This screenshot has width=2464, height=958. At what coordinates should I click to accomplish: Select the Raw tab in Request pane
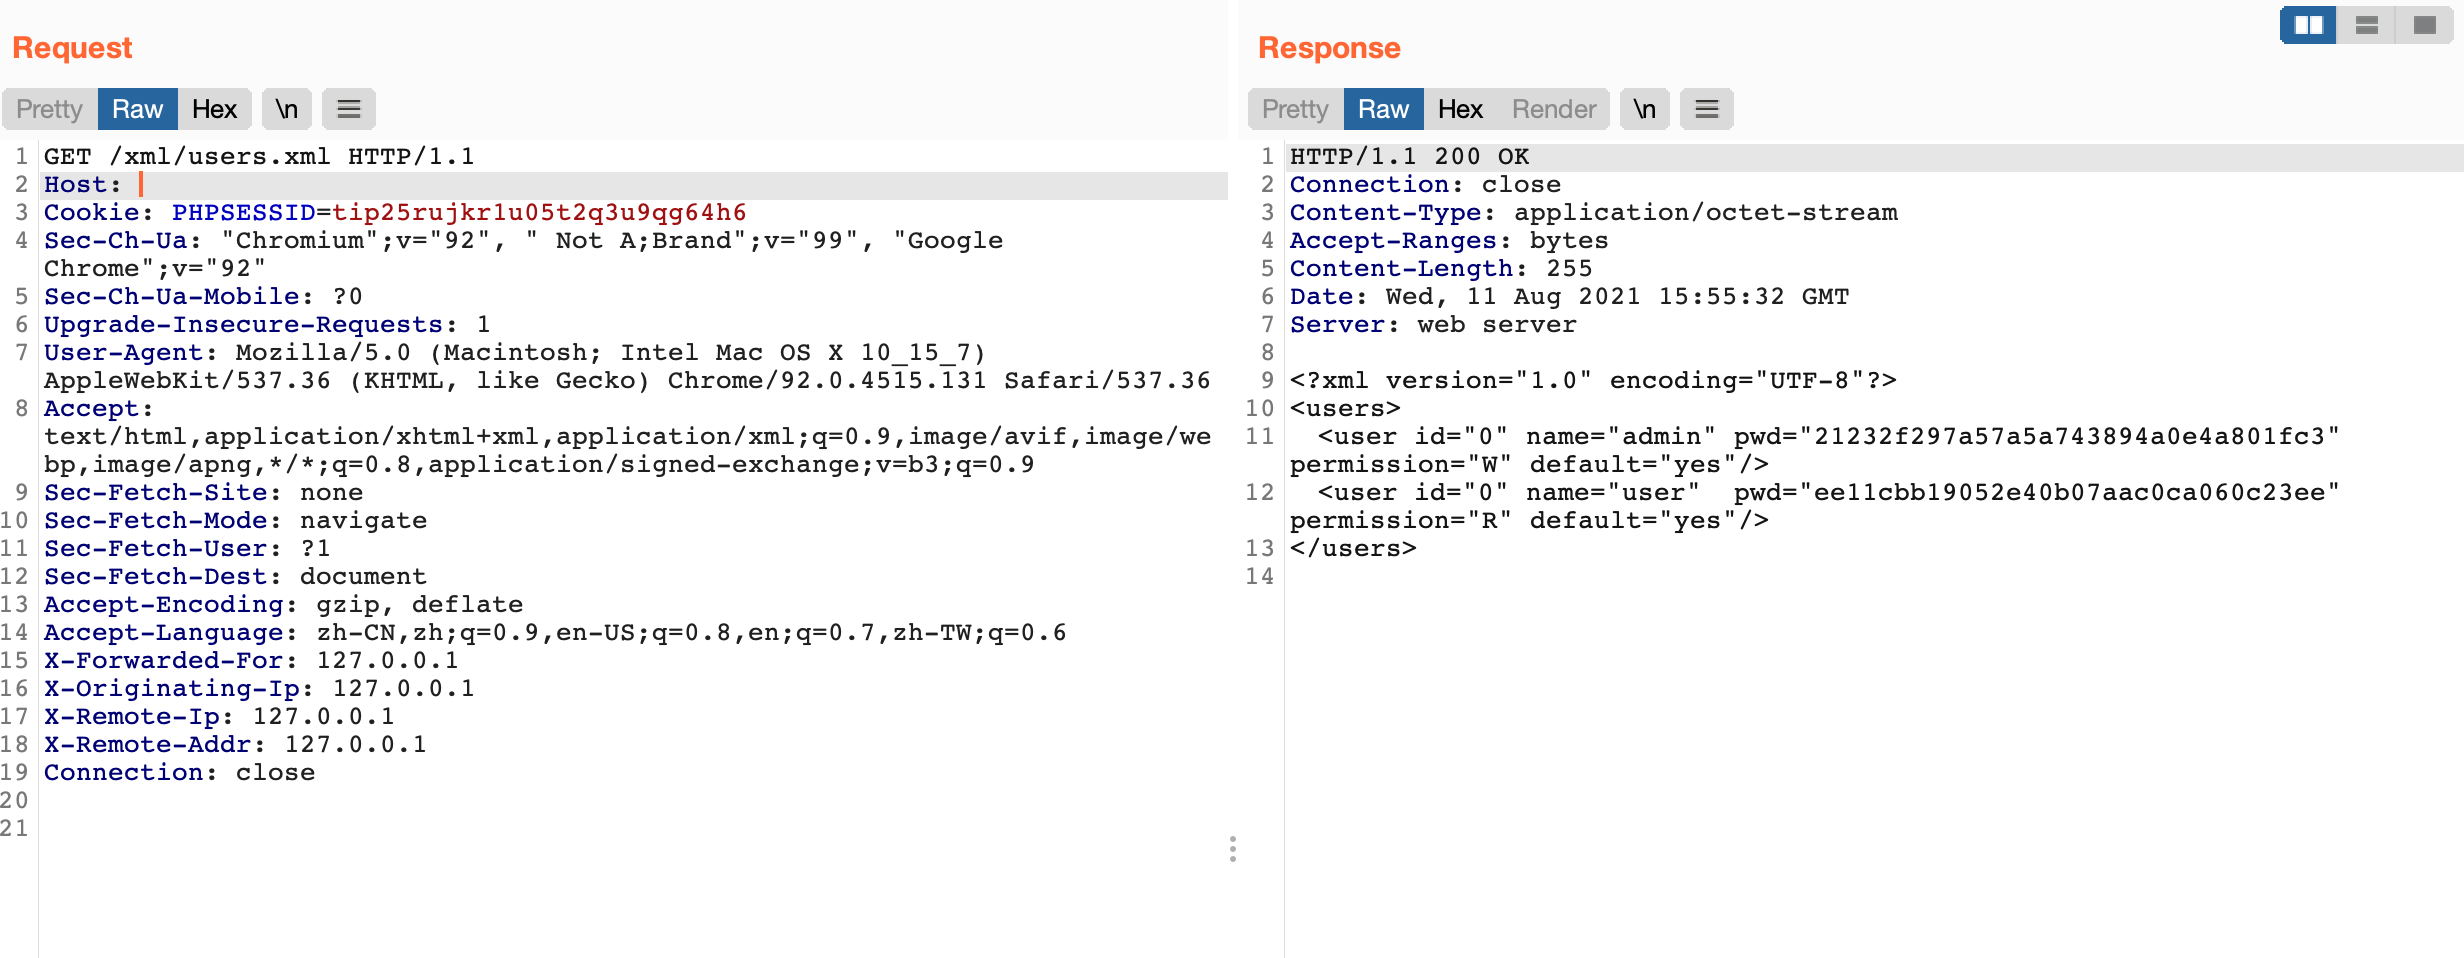137,109
